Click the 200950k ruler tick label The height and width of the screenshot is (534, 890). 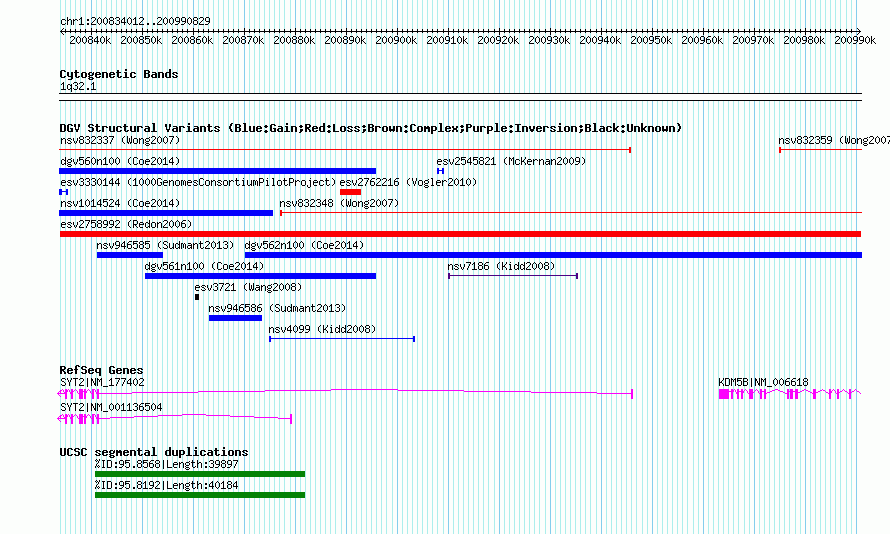[x=651, y=40]
